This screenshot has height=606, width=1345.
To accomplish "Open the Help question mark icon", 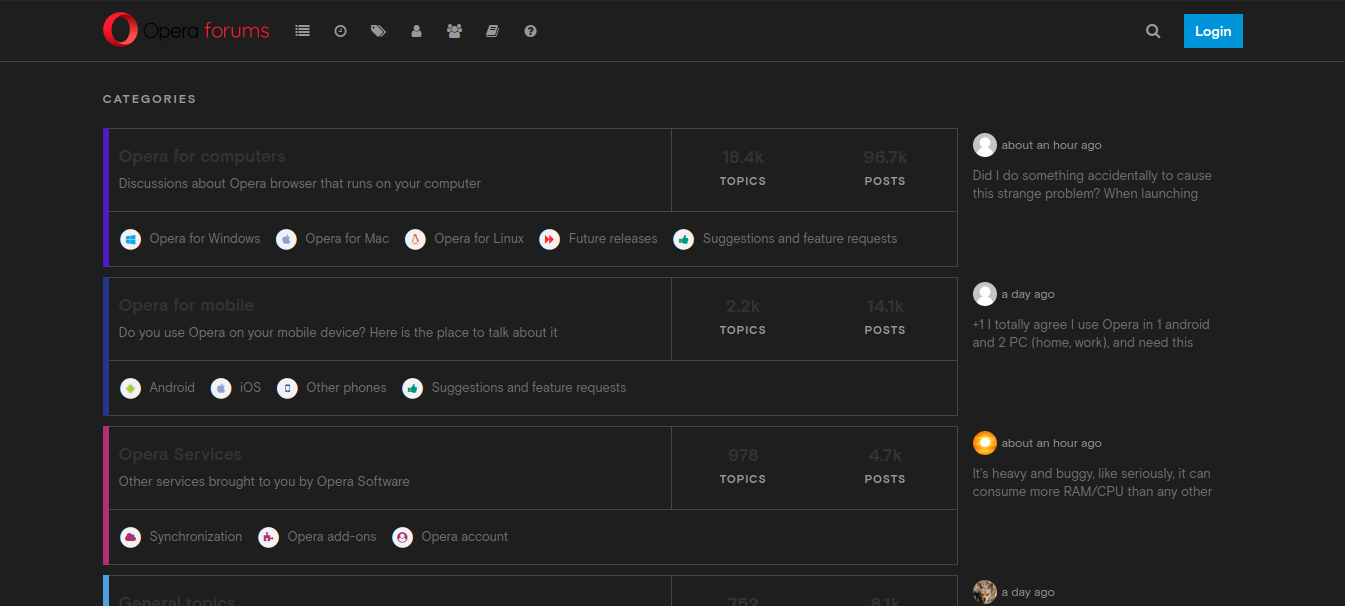I will click(530, 31).
